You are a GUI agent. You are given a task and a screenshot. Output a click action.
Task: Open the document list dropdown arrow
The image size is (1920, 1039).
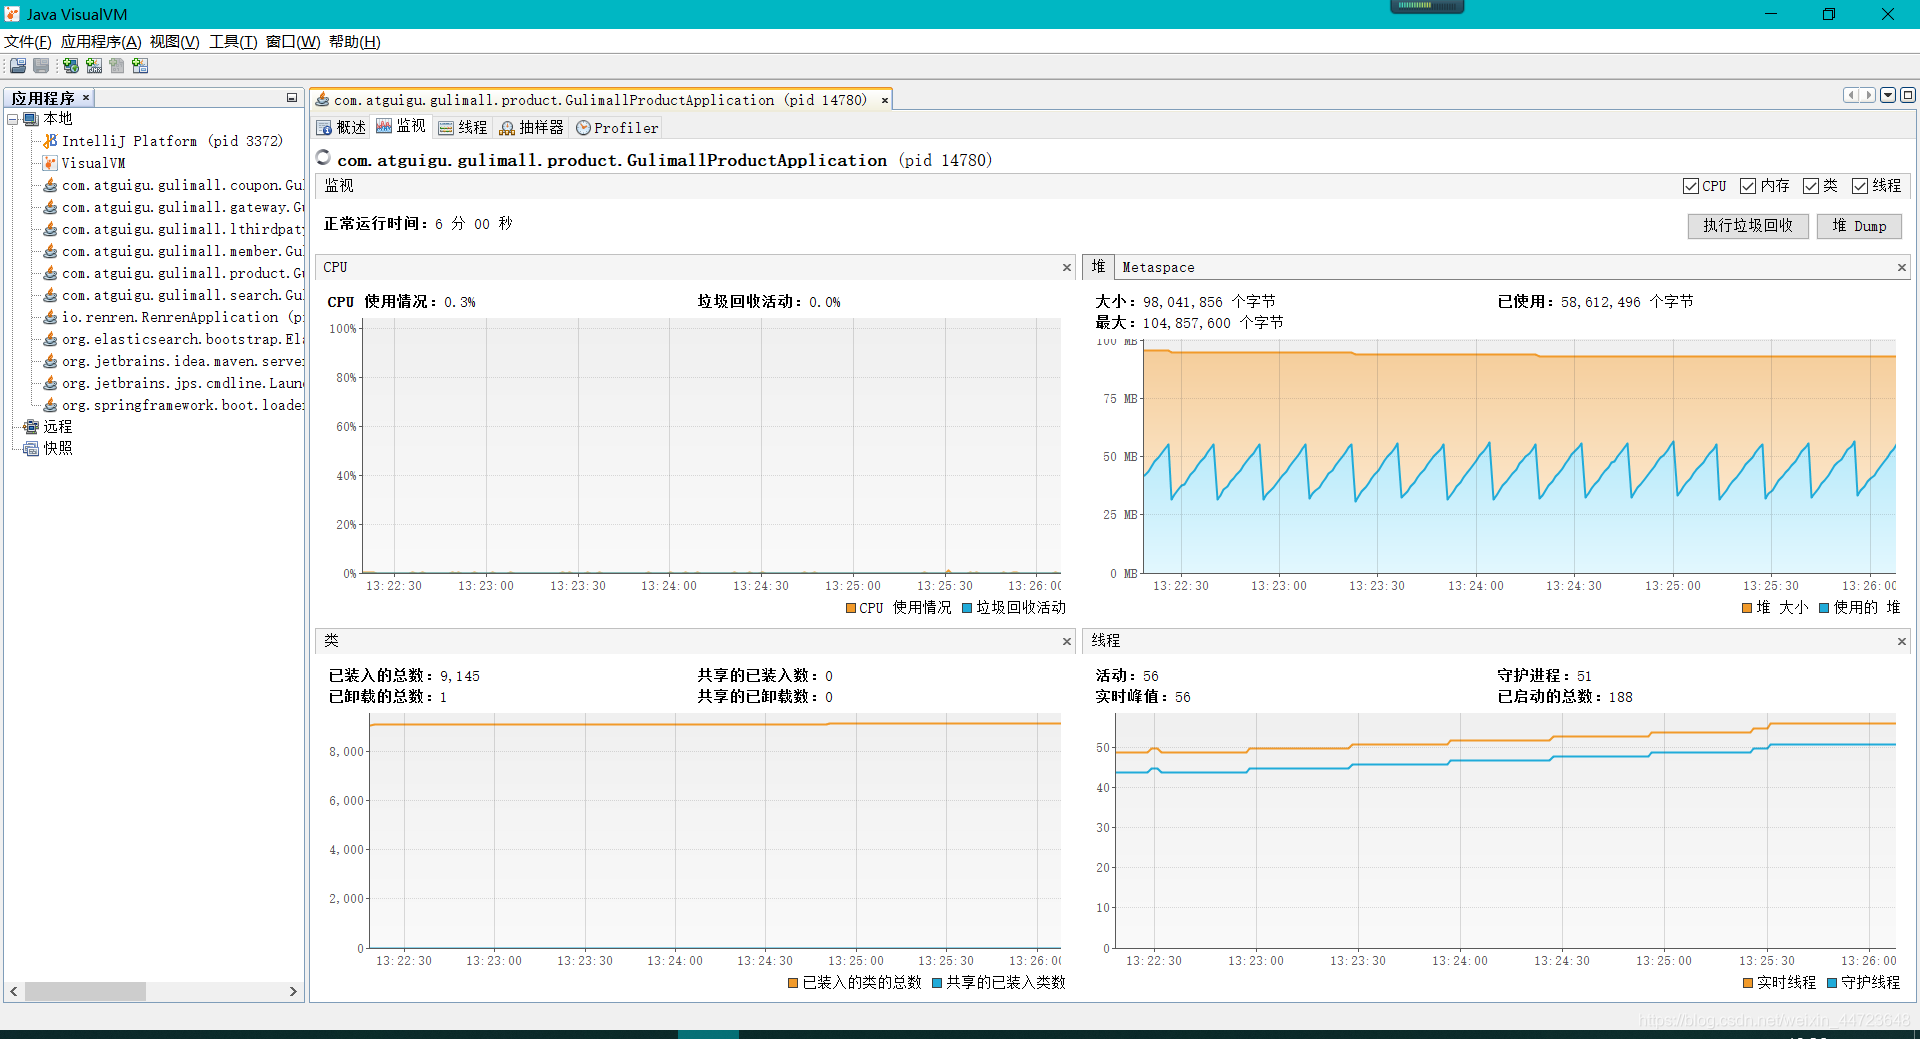[1888, 96]
